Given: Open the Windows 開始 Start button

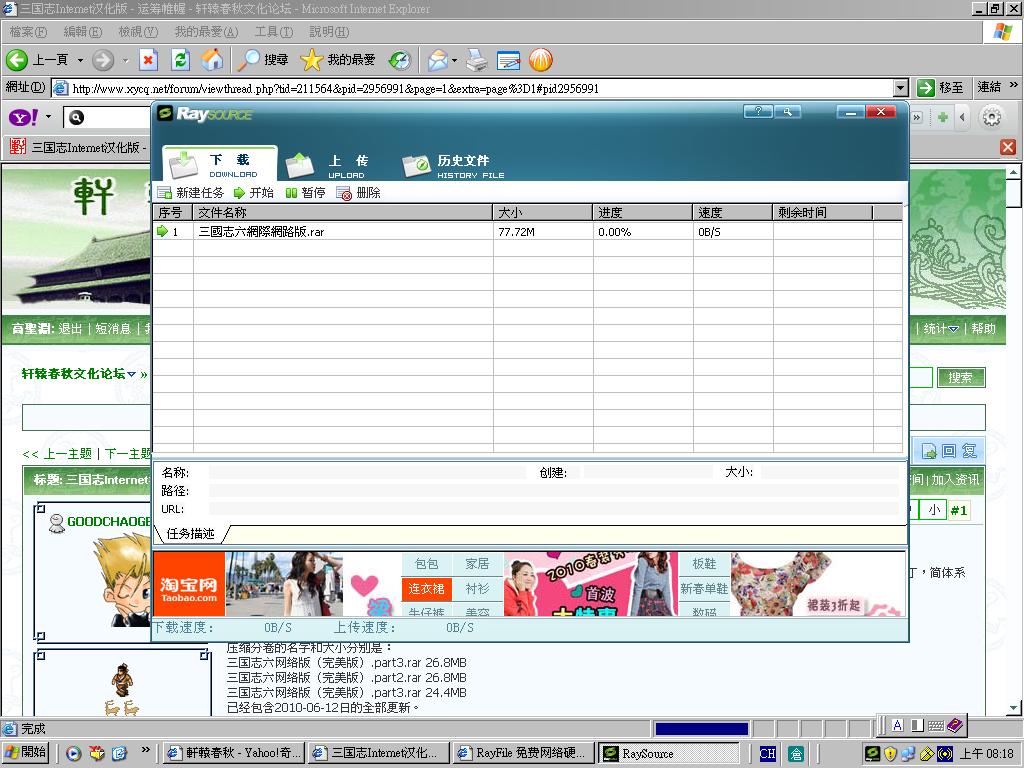Looking at the screenshot, I should tap(27, 753).
